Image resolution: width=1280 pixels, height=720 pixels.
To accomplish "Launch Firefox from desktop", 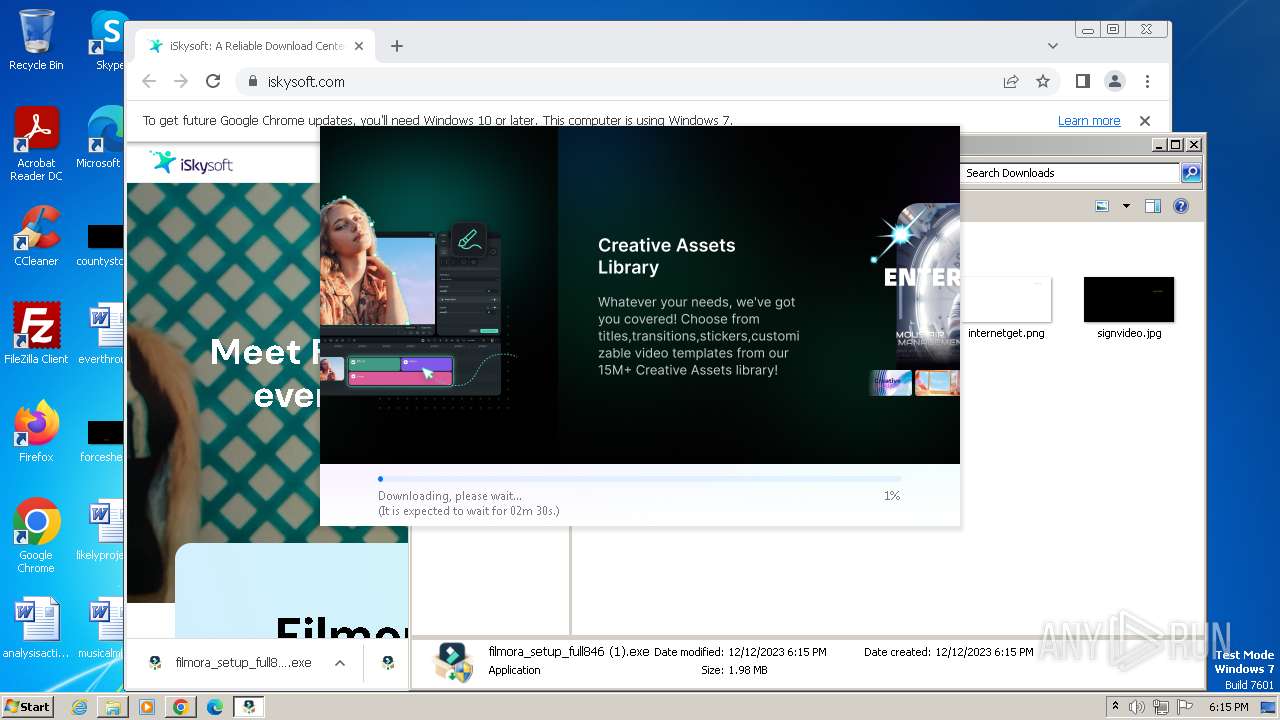I will click(36, 431).
